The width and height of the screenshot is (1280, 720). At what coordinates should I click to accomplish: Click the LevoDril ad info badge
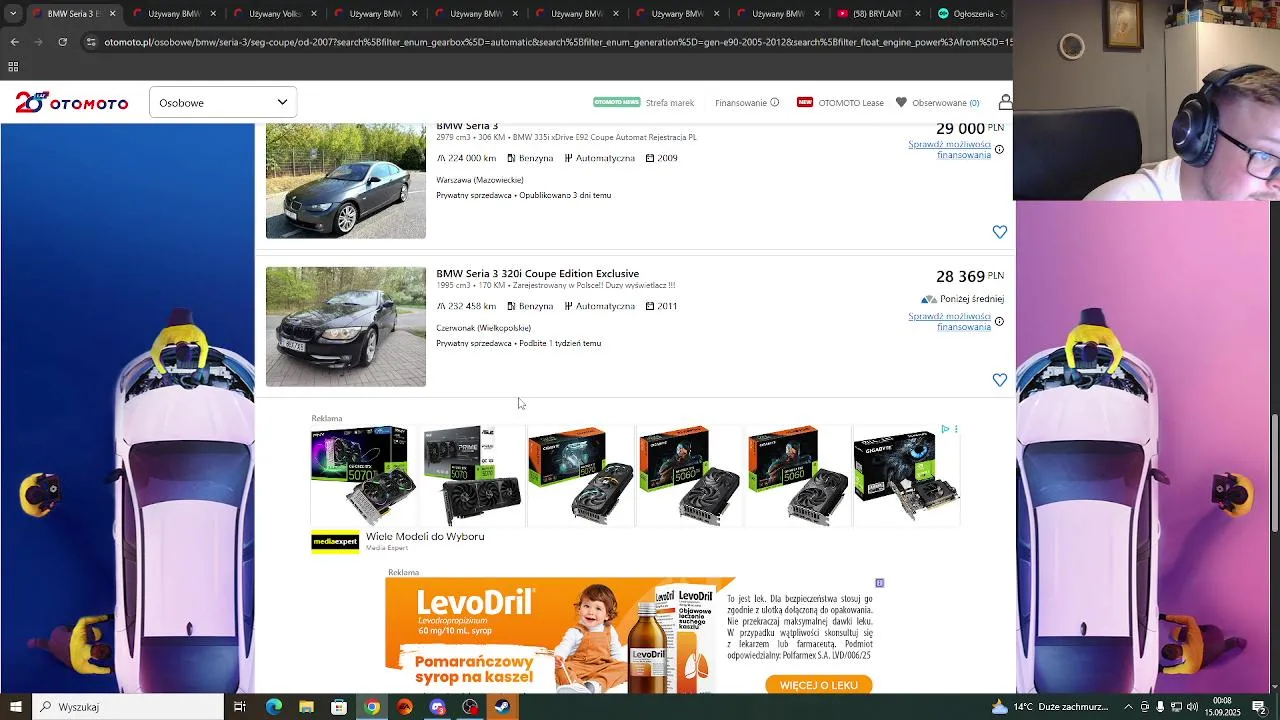click(879, 583)
